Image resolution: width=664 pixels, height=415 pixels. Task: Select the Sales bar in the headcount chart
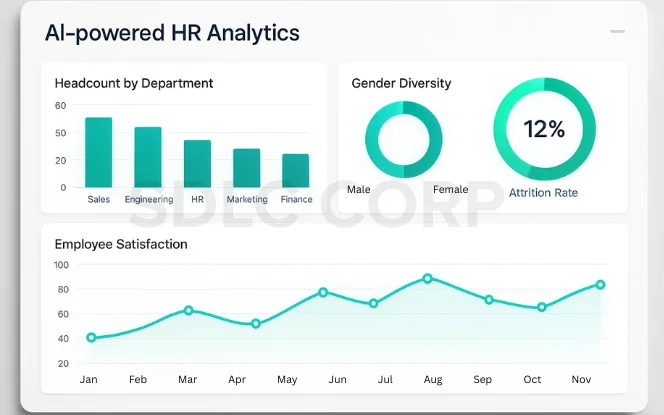click(98, 152)
